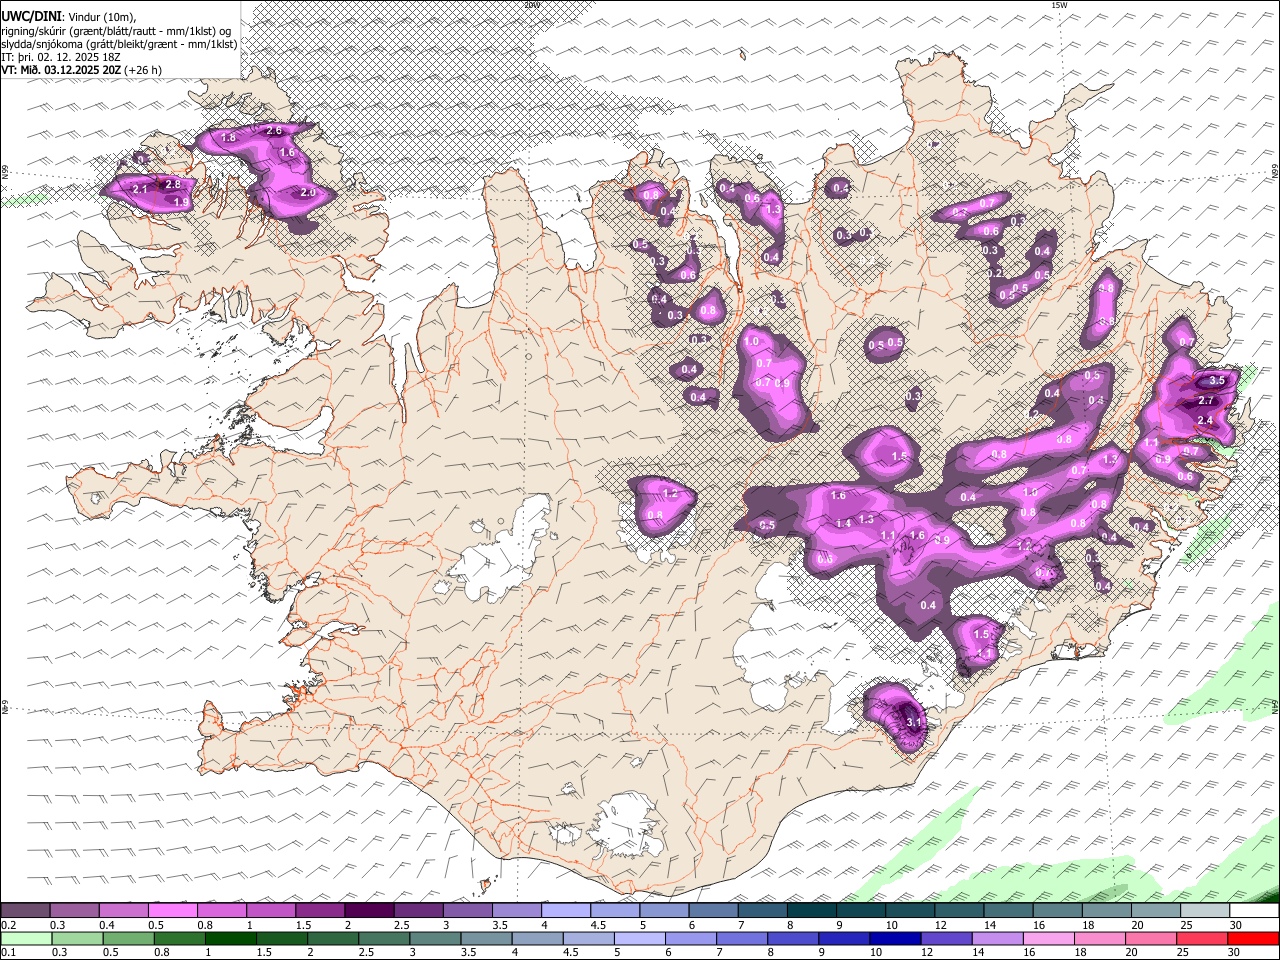This screenshot has width=1280, height=960.
Task: Click the 1.8 value in the Westfjords
Action: click(x=228, y=137)
